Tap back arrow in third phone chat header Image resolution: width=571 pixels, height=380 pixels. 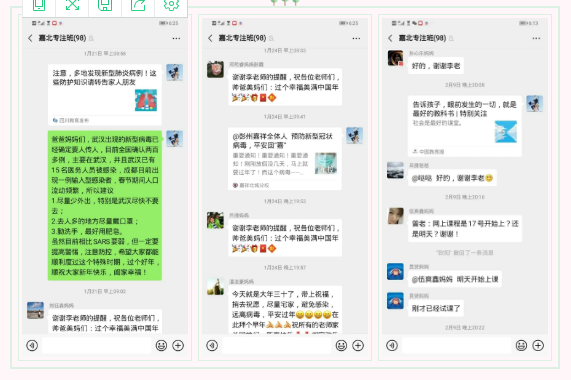point(390,38)
